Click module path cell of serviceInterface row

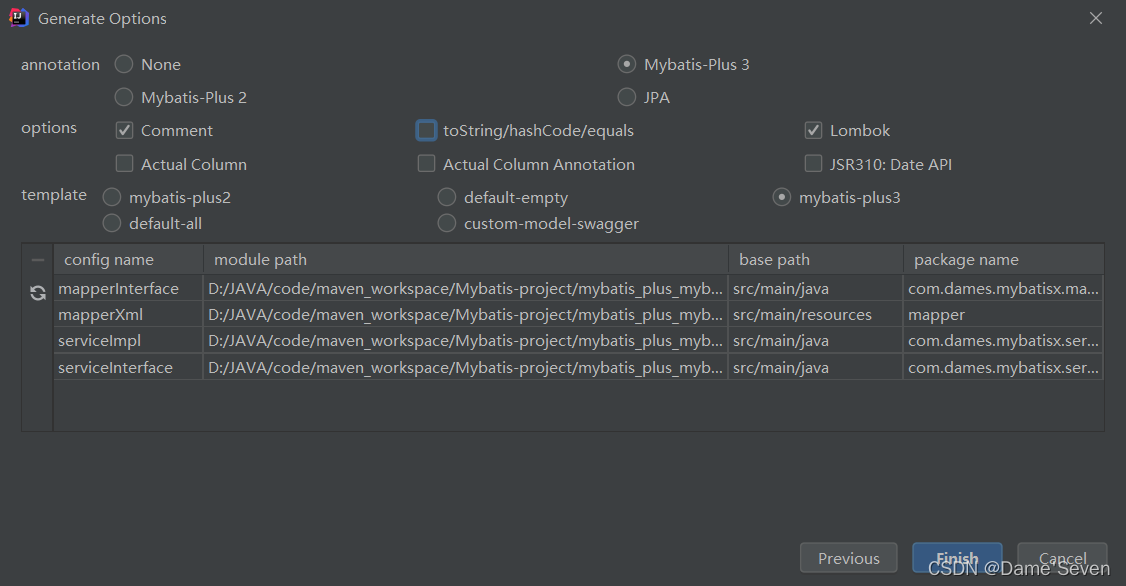click(x=466, y=368)
